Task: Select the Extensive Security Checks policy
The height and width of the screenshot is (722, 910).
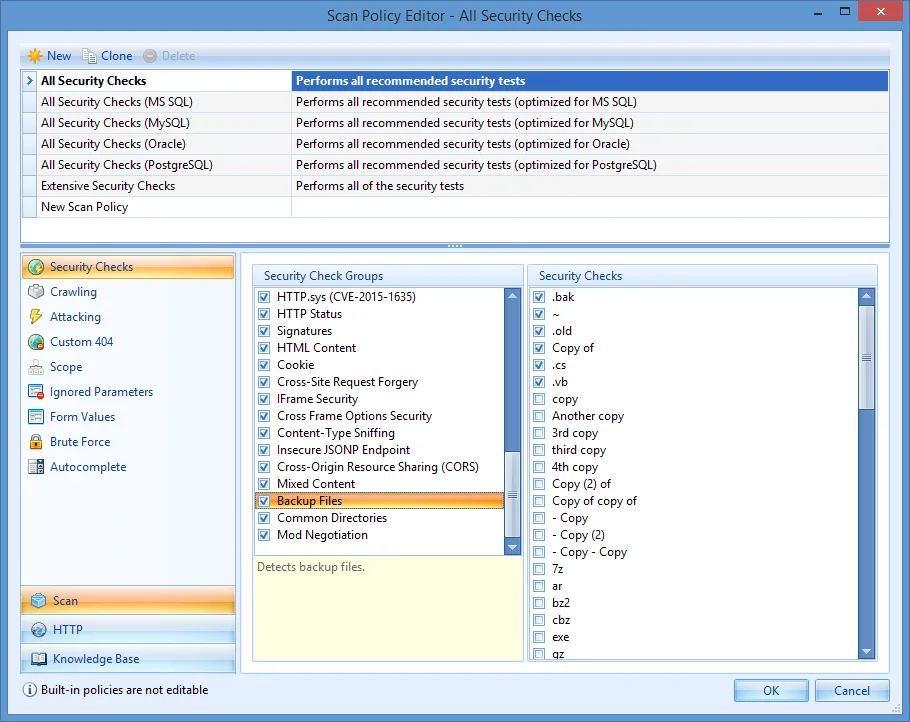Action: click(107, 186)
